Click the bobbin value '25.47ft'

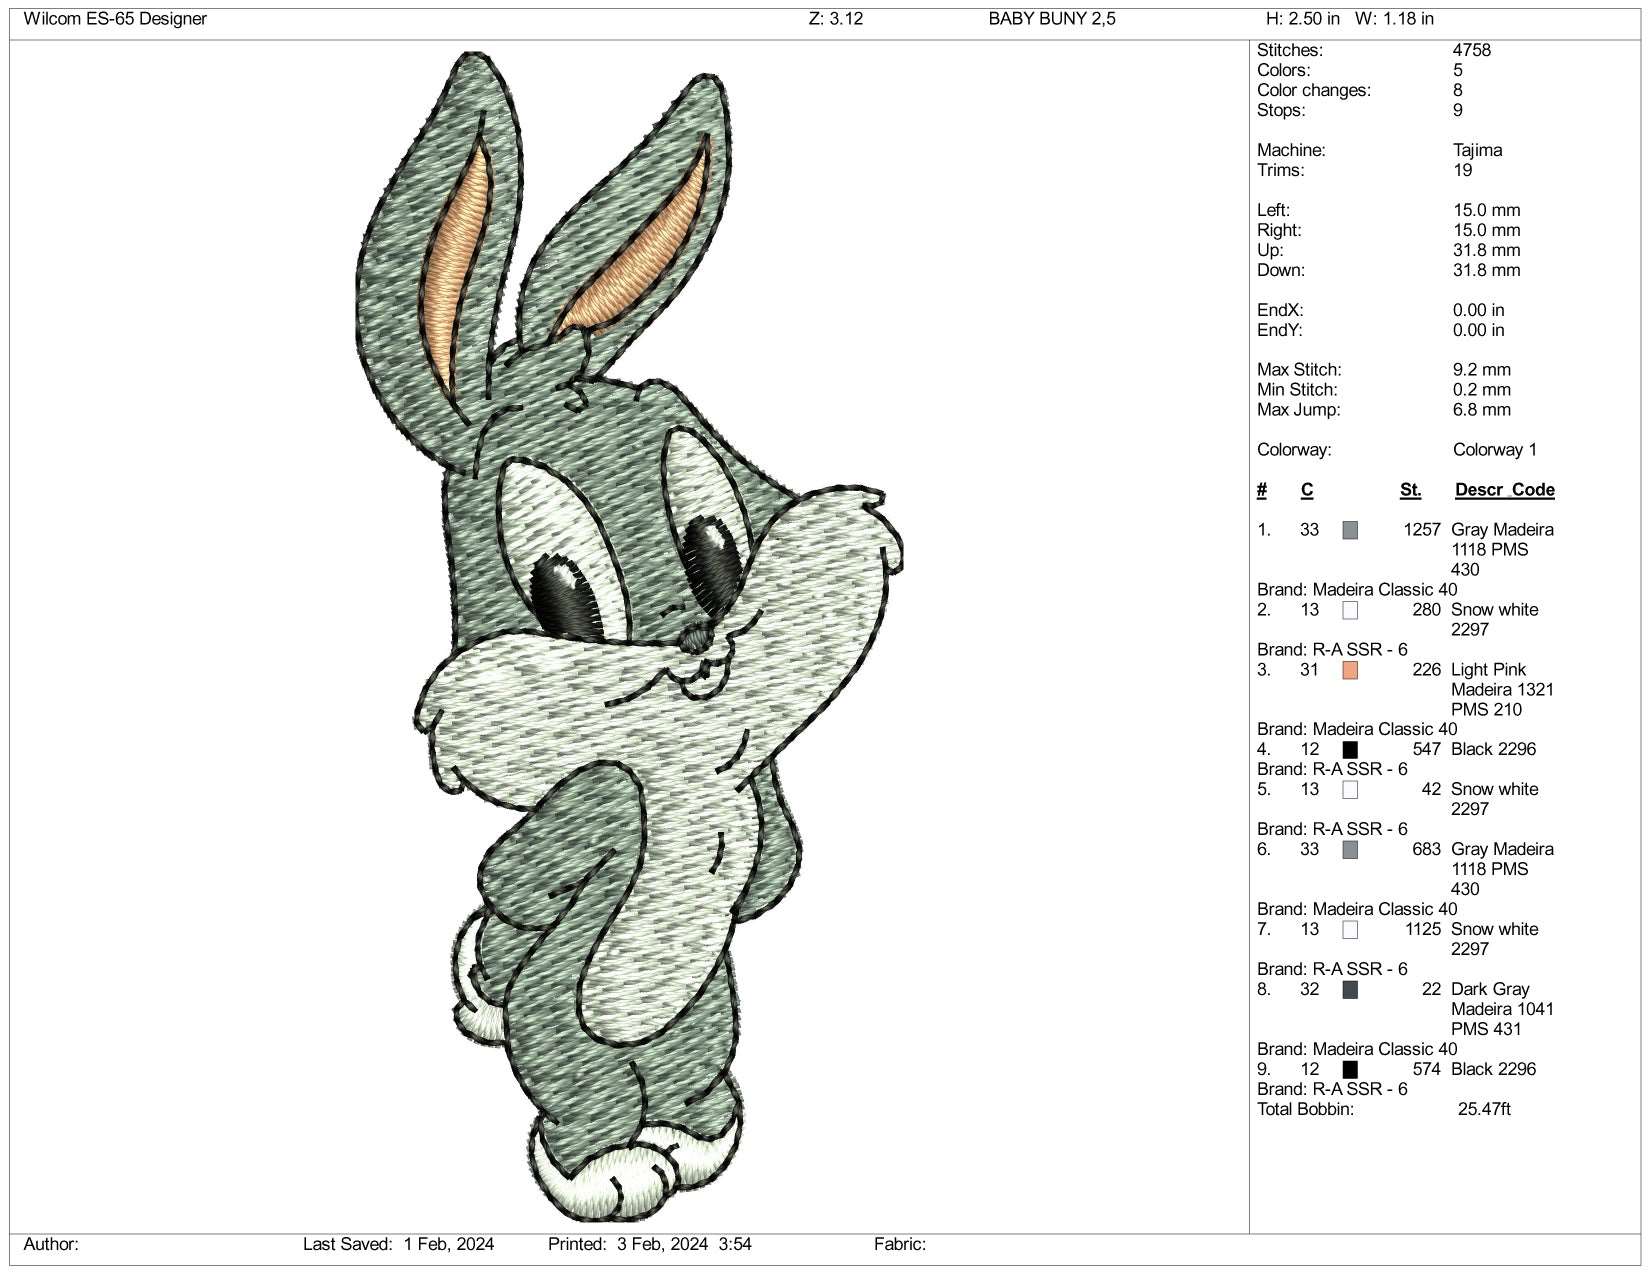(x=1484, y=1110)
